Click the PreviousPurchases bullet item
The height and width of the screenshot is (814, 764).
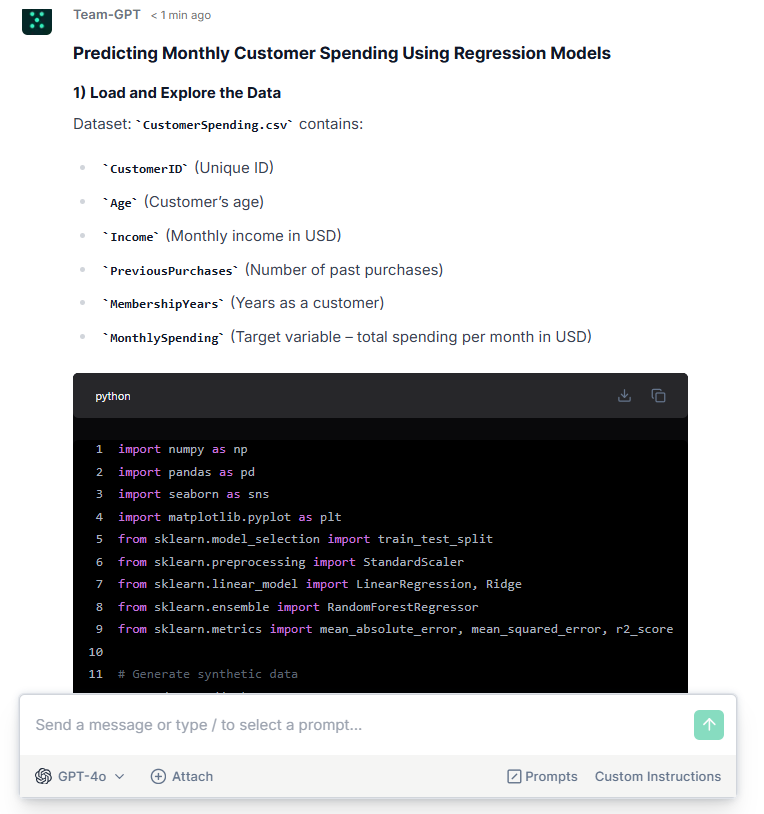pyautogui.click(x=272, y=270)
